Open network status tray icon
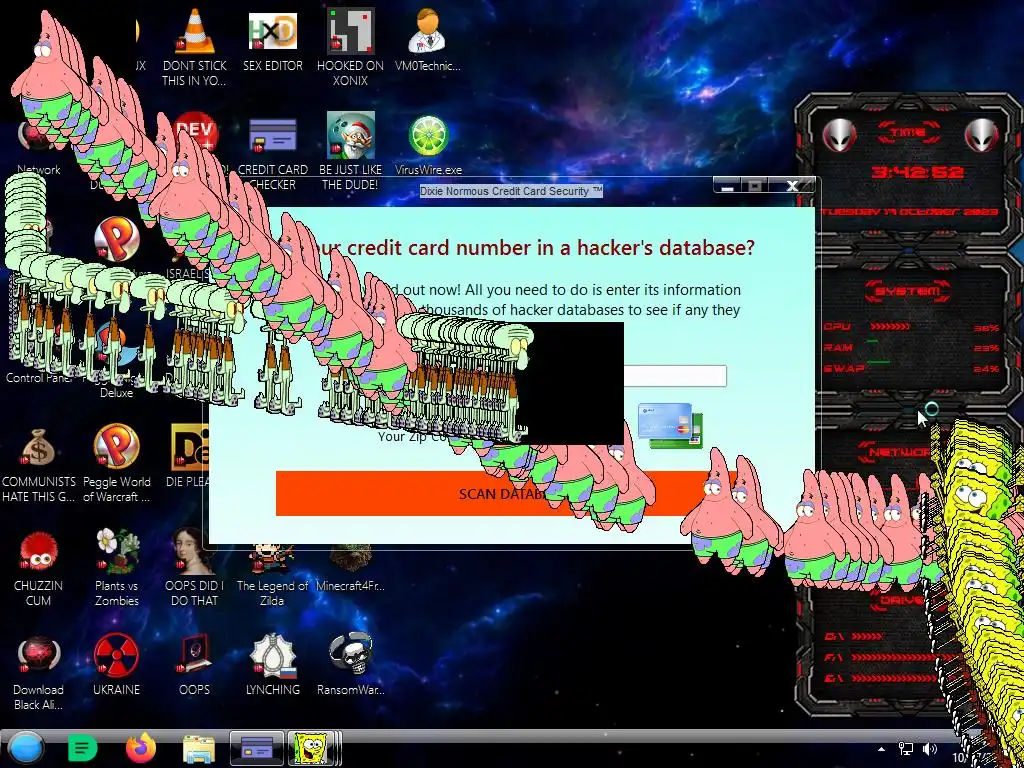The image size is (1024, 768). [x=906, y=749]
